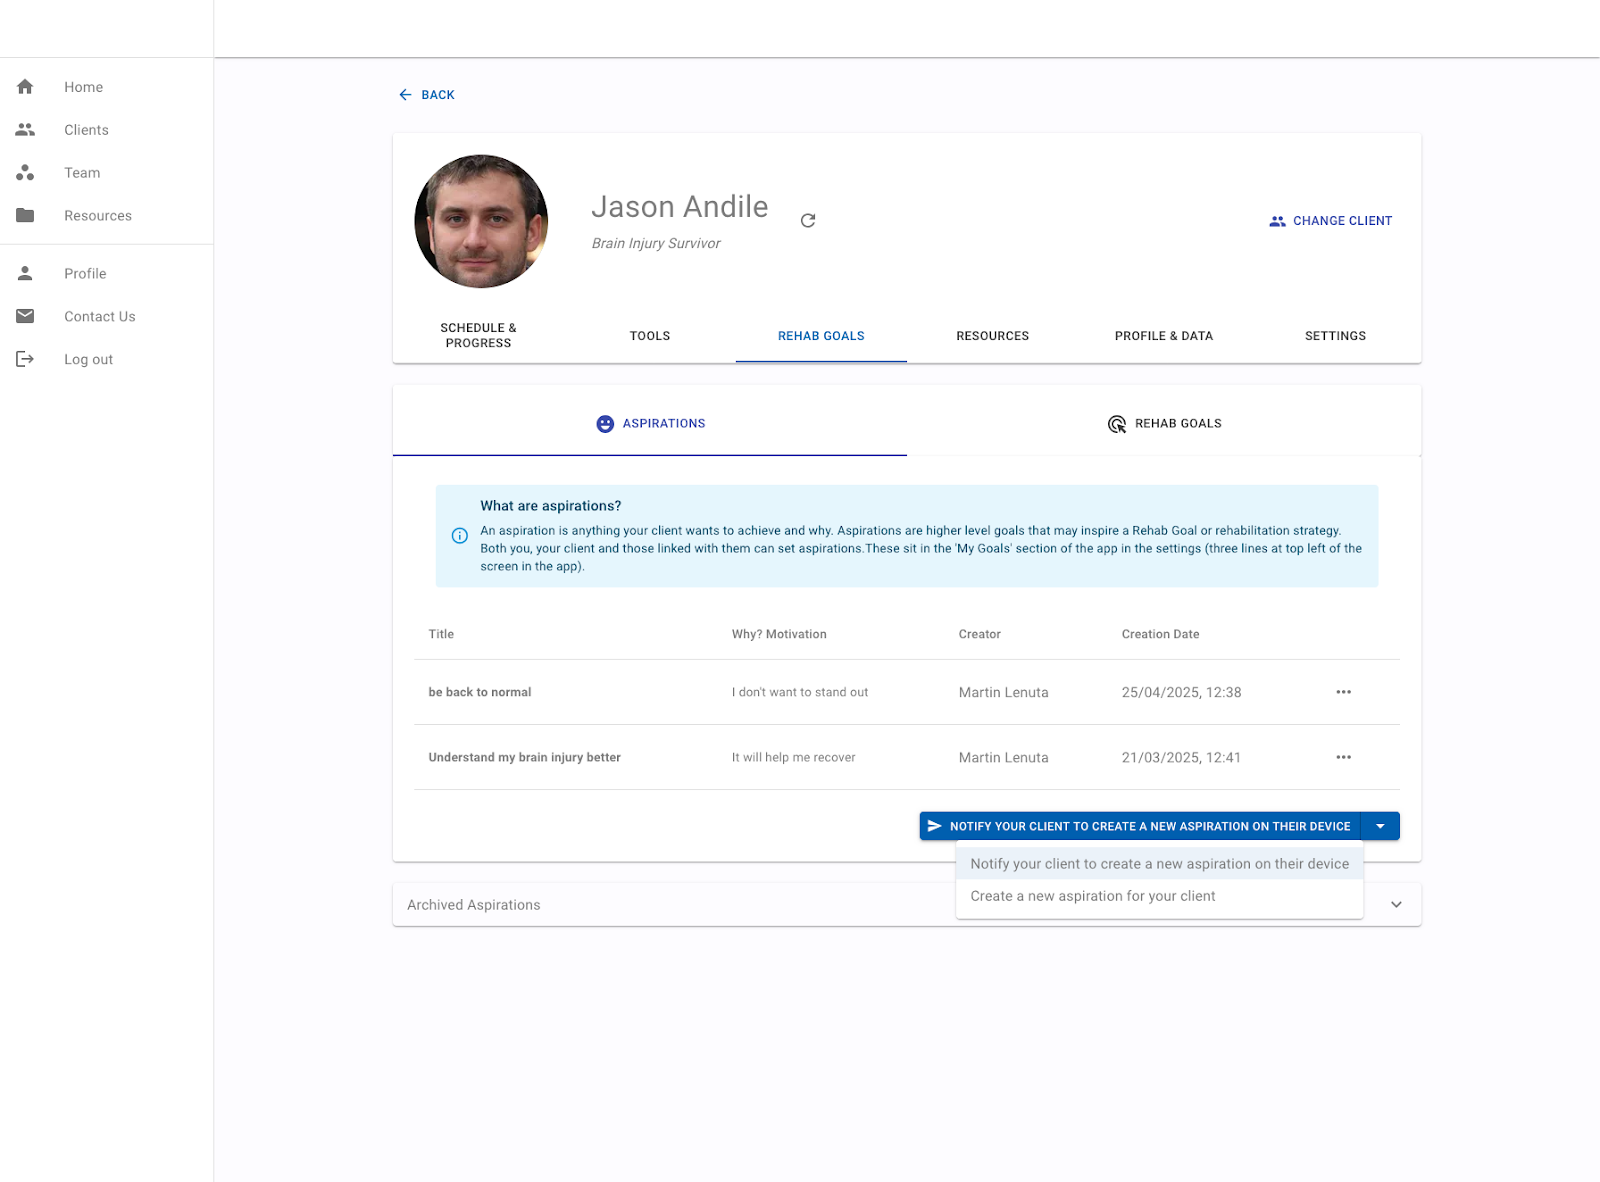Click the date 25/04/2025, 12:38
This screenshot has width=1600, height=1182.
[1181, 692]
